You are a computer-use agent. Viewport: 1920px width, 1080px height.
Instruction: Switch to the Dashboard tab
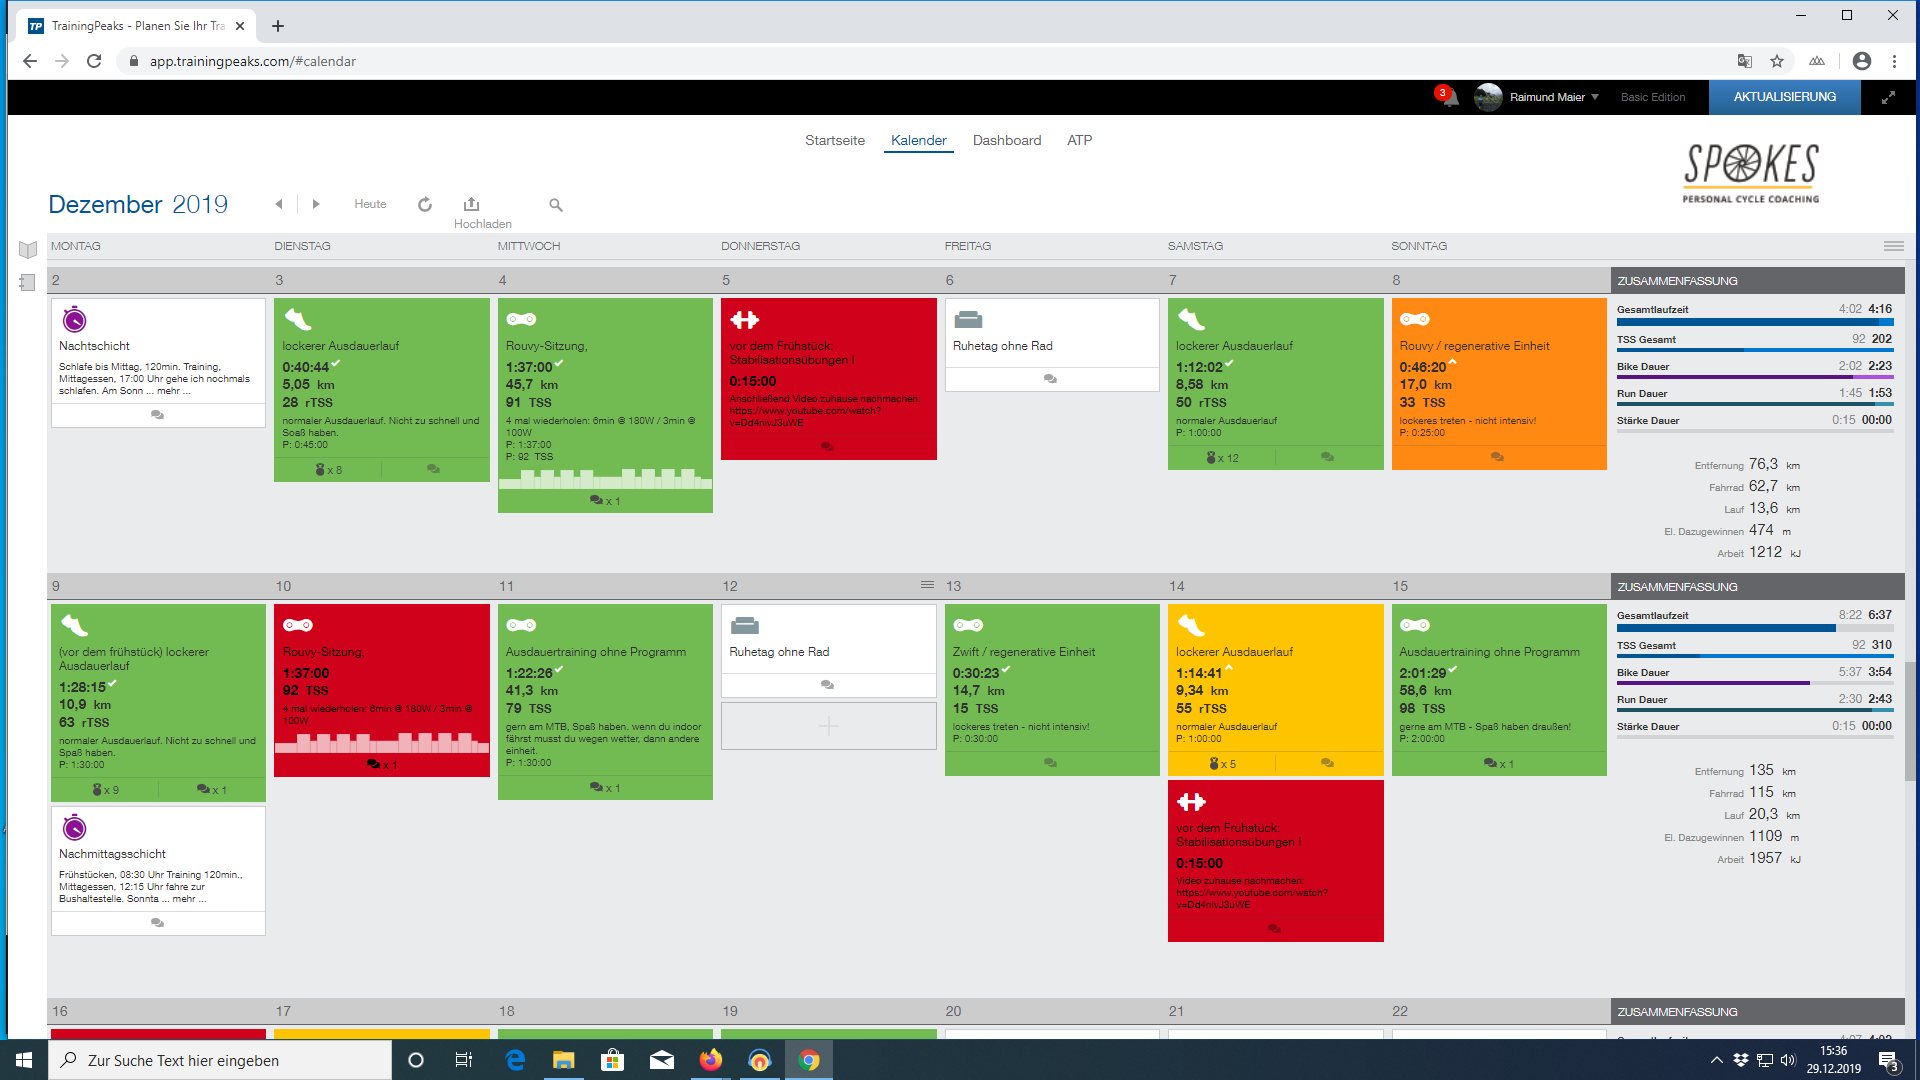(x=1006, y=140)
